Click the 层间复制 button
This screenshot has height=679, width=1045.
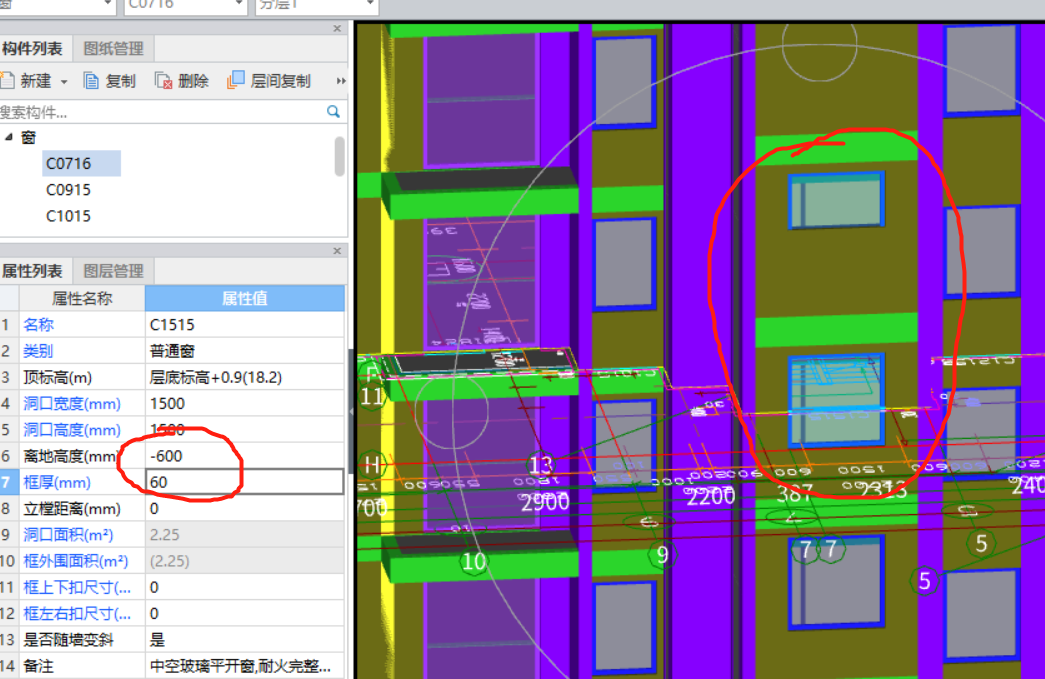point(269,81)
